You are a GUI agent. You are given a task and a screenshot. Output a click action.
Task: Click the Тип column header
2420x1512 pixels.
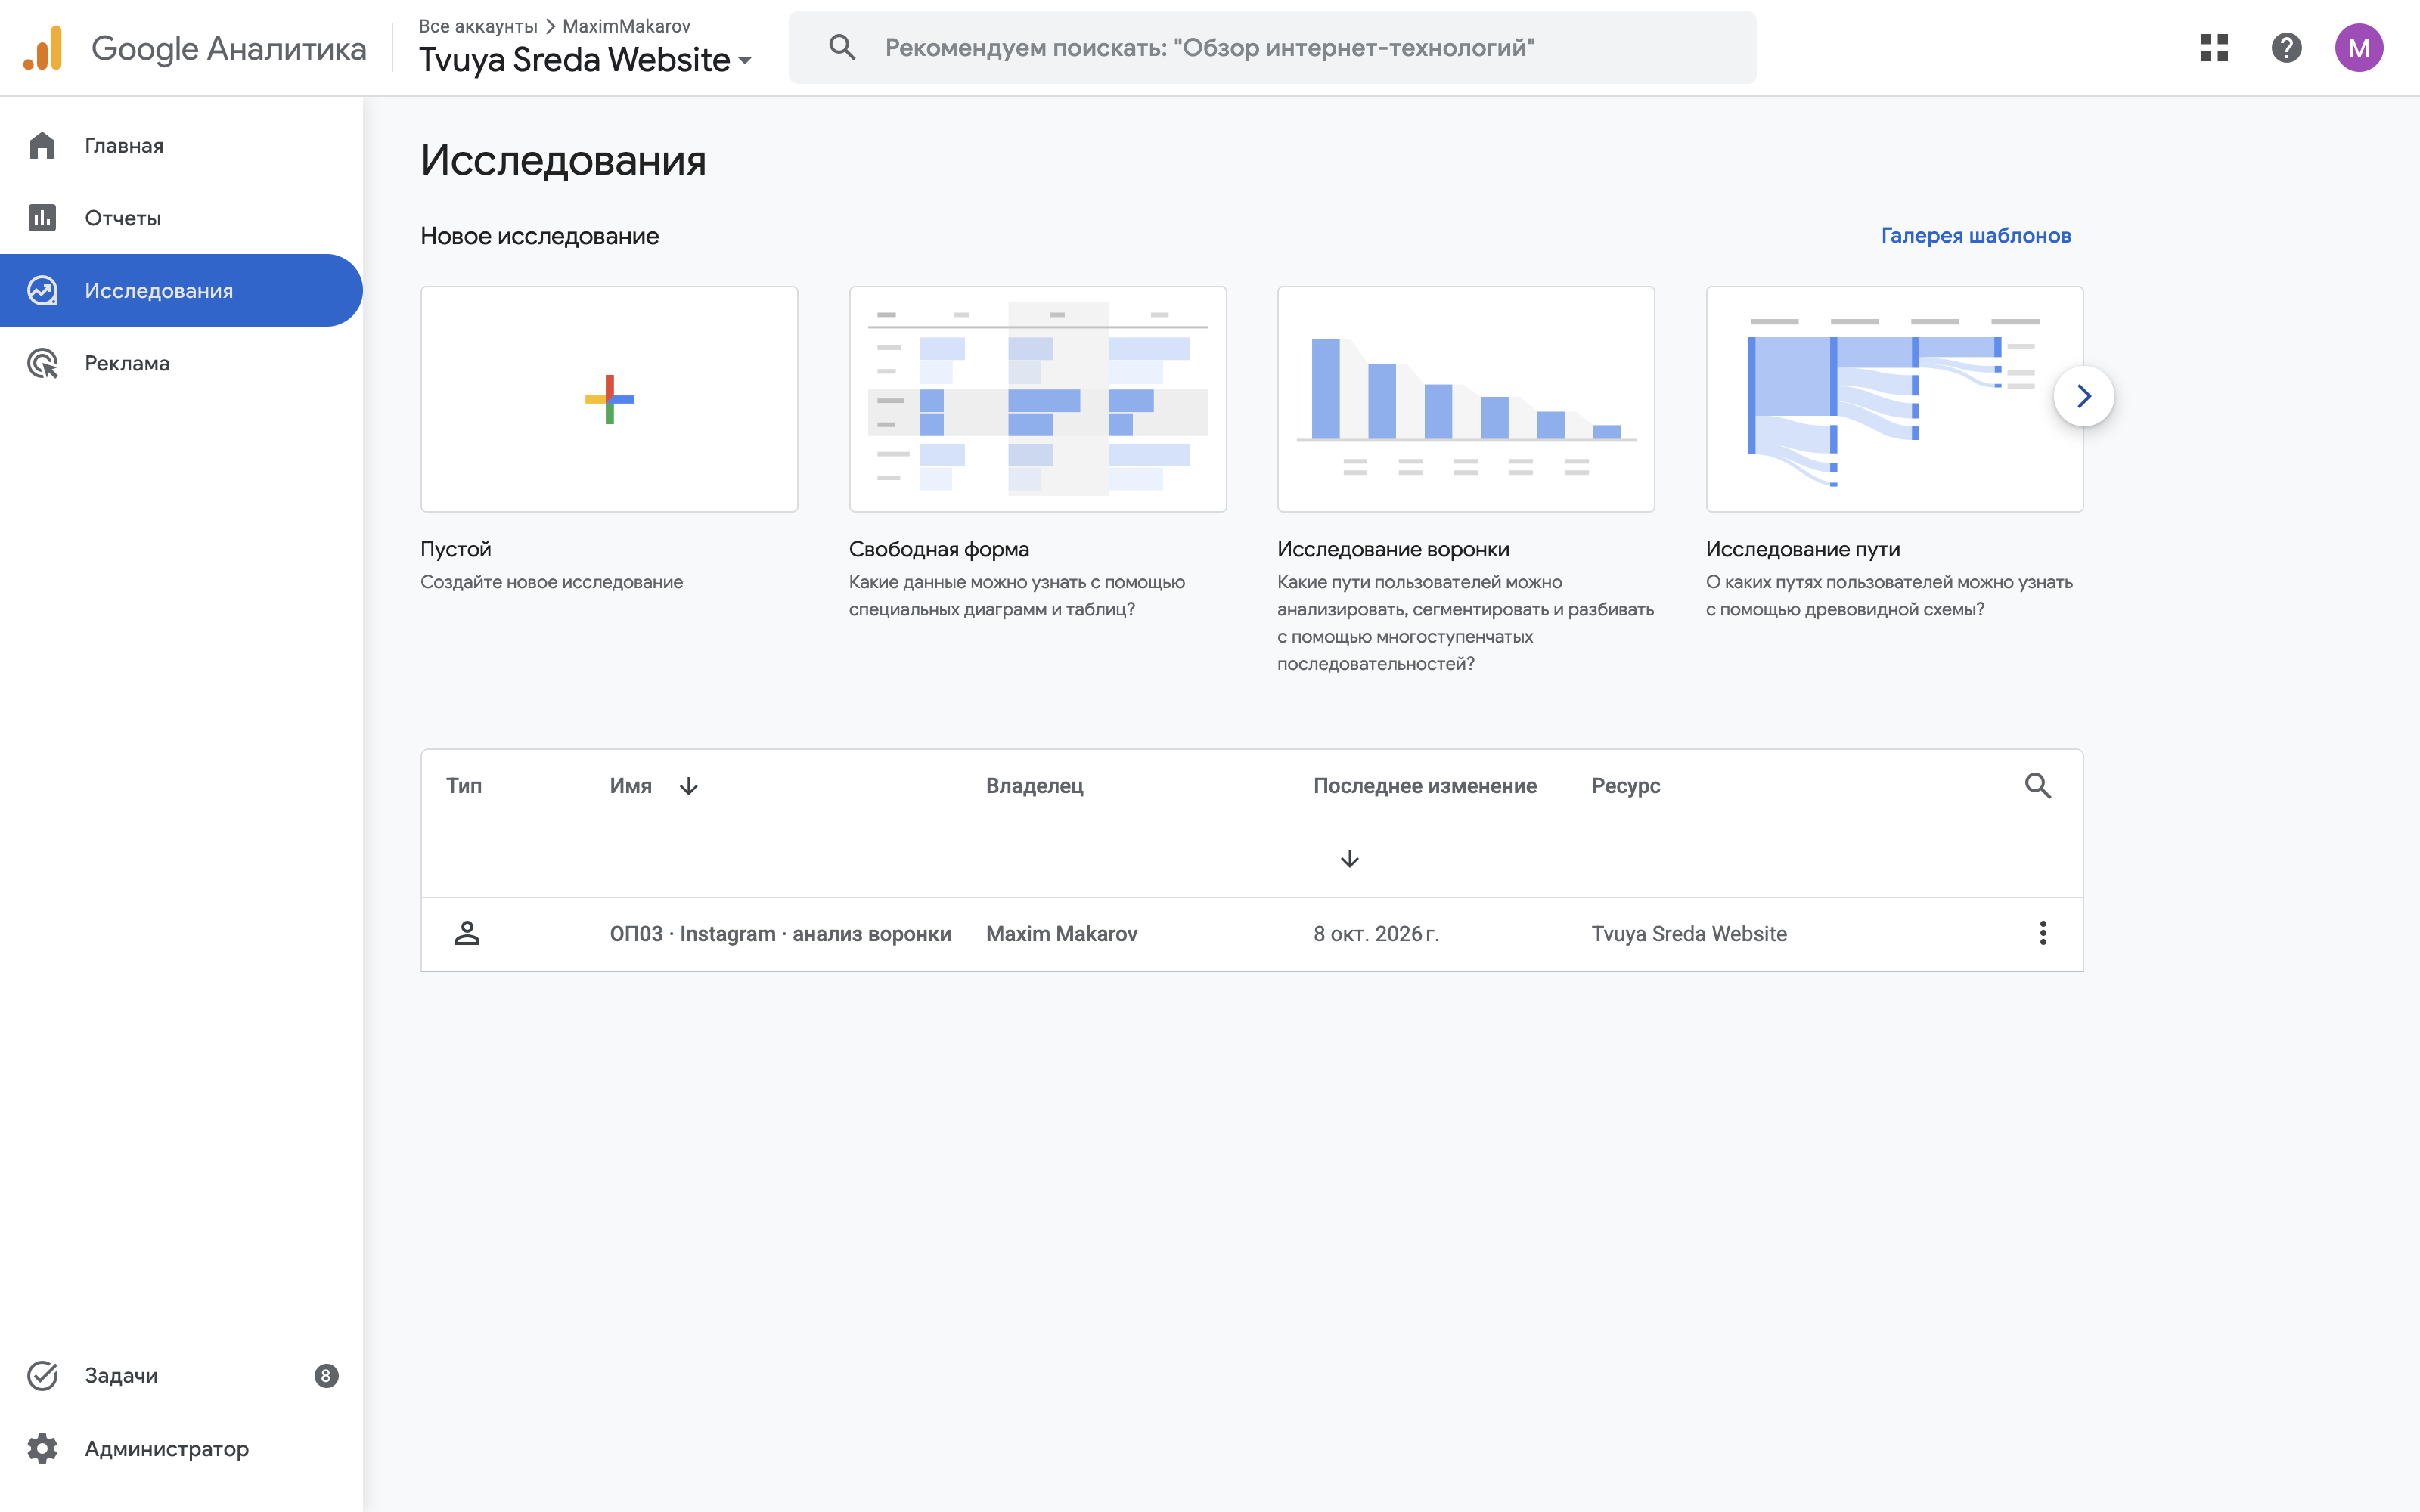464,786
